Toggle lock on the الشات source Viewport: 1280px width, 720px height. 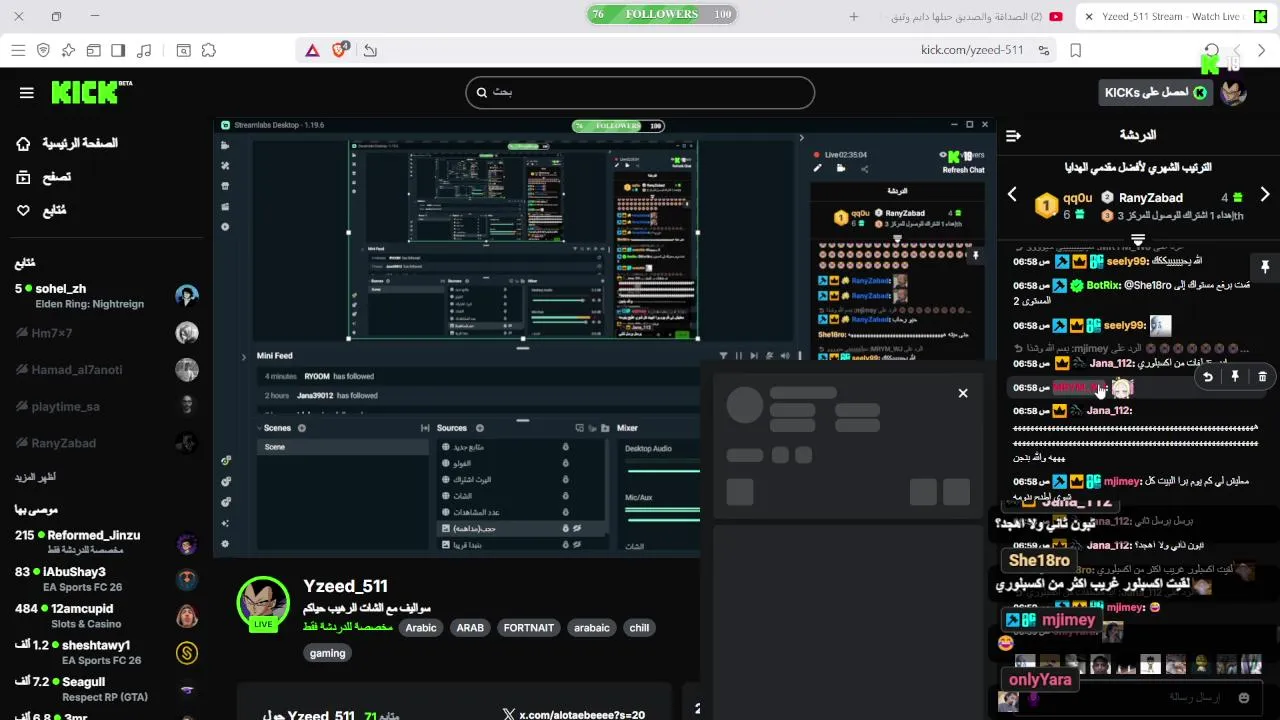point(565,496)
